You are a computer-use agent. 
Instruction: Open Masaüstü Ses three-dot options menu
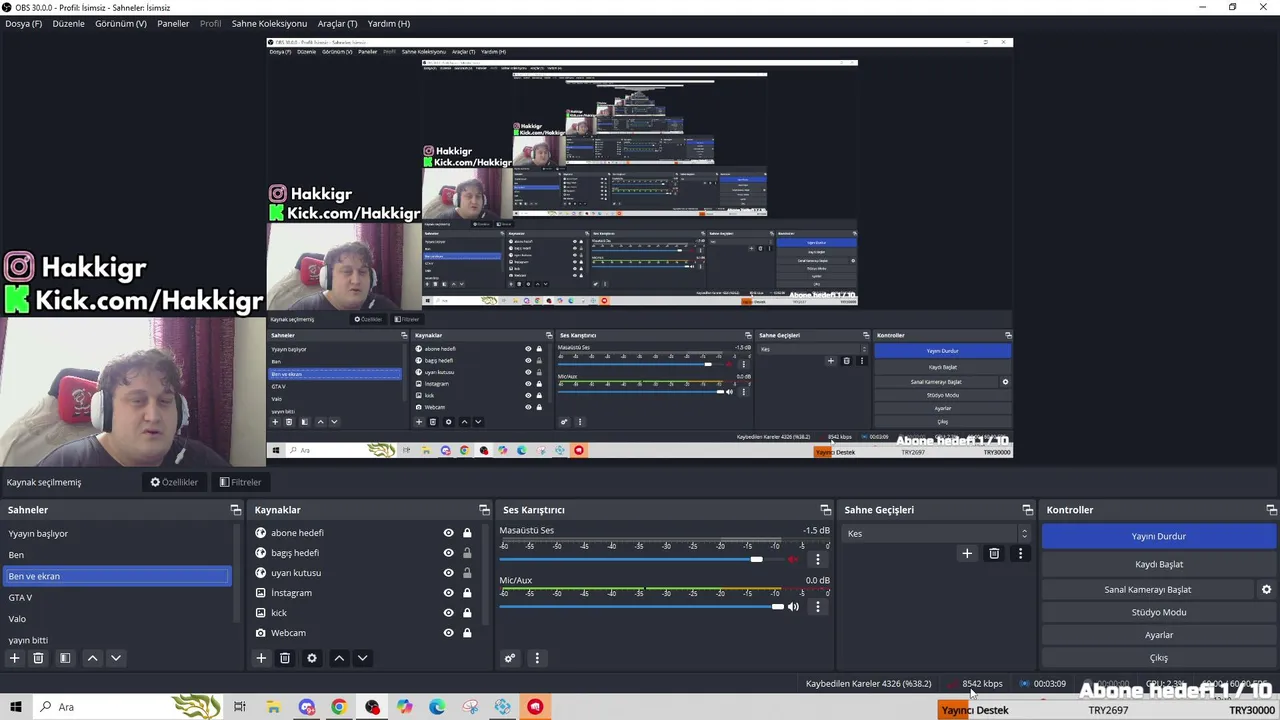[x=818, y=559]
